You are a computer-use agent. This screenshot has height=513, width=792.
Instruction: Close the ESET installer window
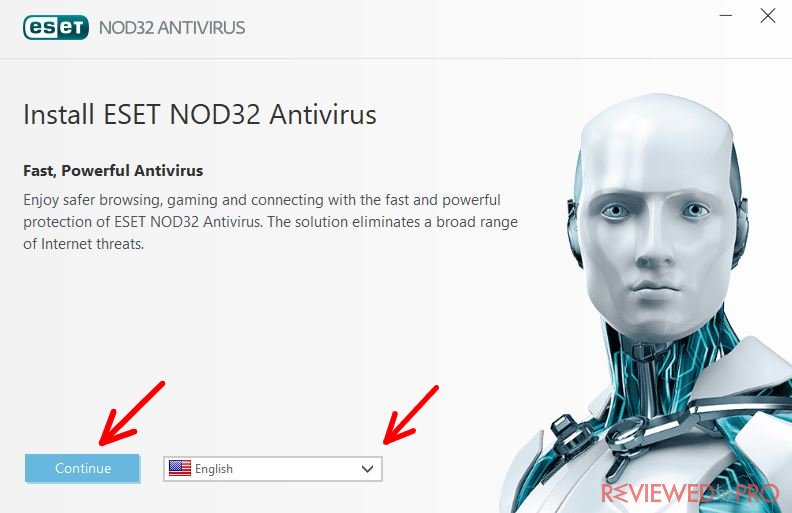pos(768,16)
